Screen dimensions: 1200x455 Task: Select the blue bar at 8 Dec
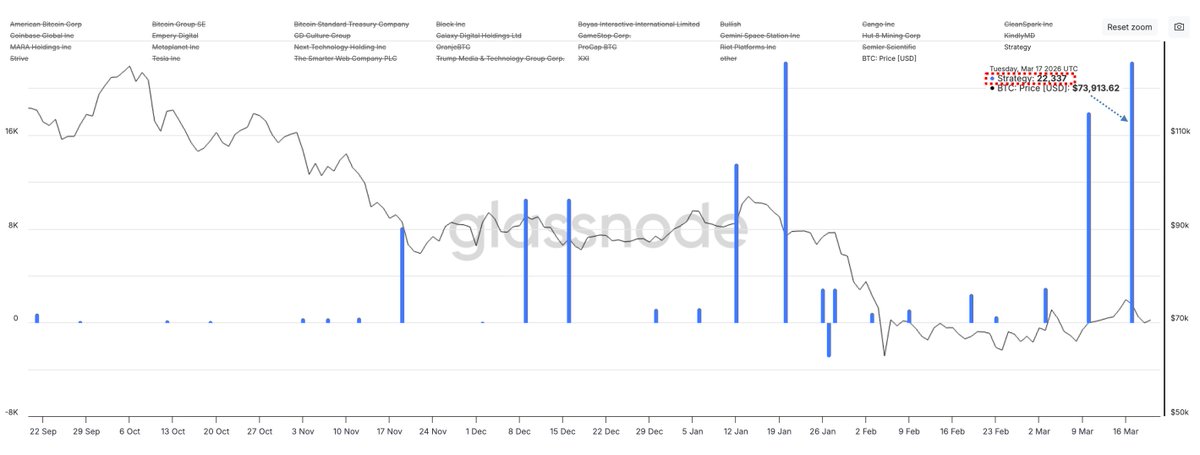click(x=525, y=261)
